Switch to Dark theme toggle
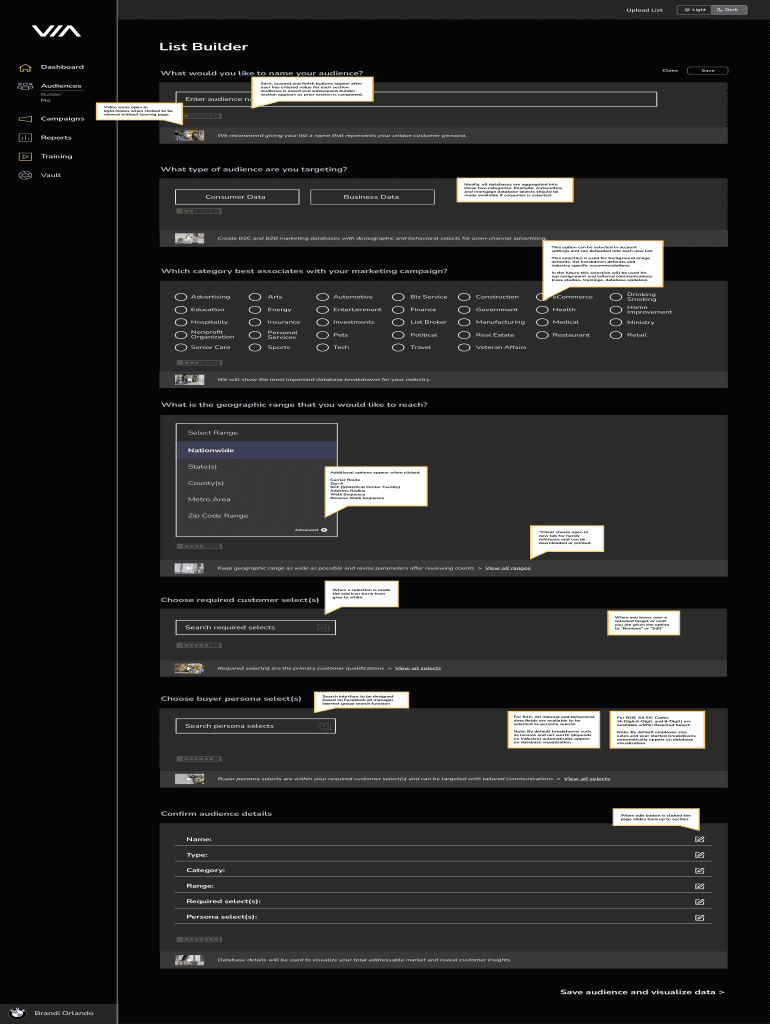 (x=730, y=10)
